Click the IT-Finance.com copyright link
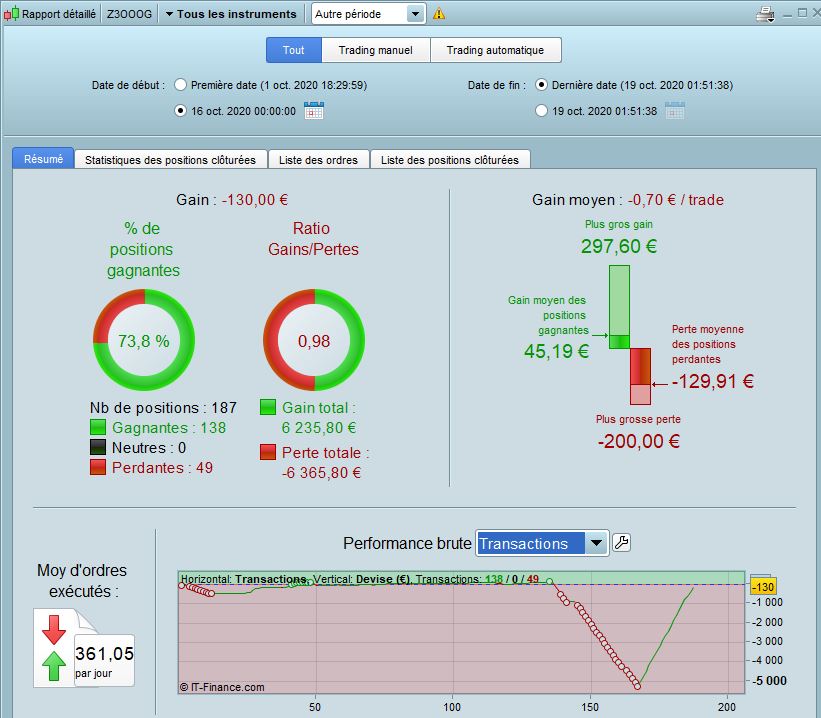The height and width of the screenshot is (718, 821). click(x=222, y=687)
